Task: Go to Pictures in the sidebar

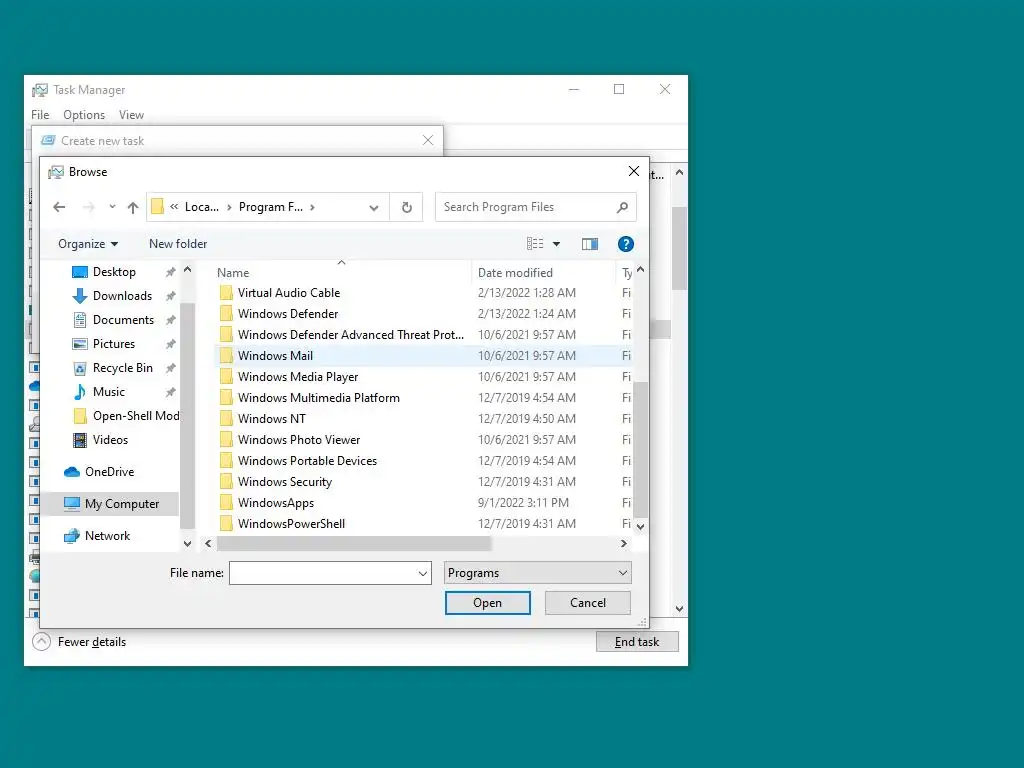Action: click(x=114, y=344)
